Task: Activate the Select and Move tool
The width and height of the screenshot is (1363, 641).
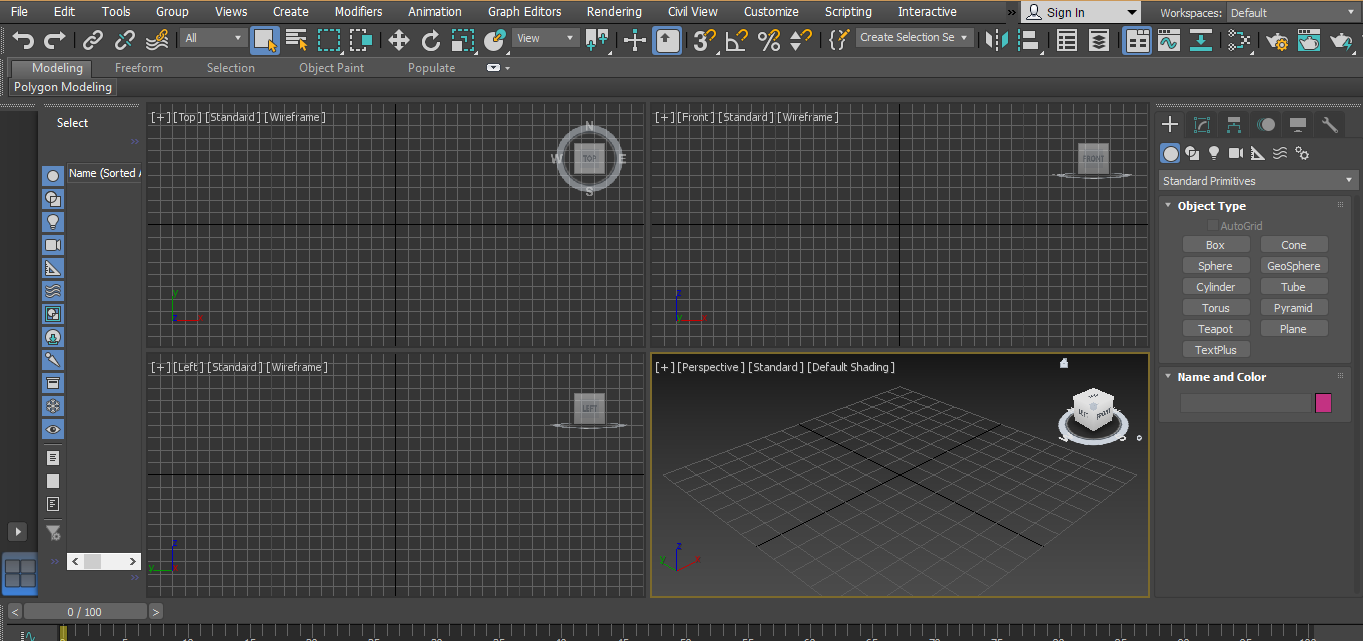Action: coord(398,40)
